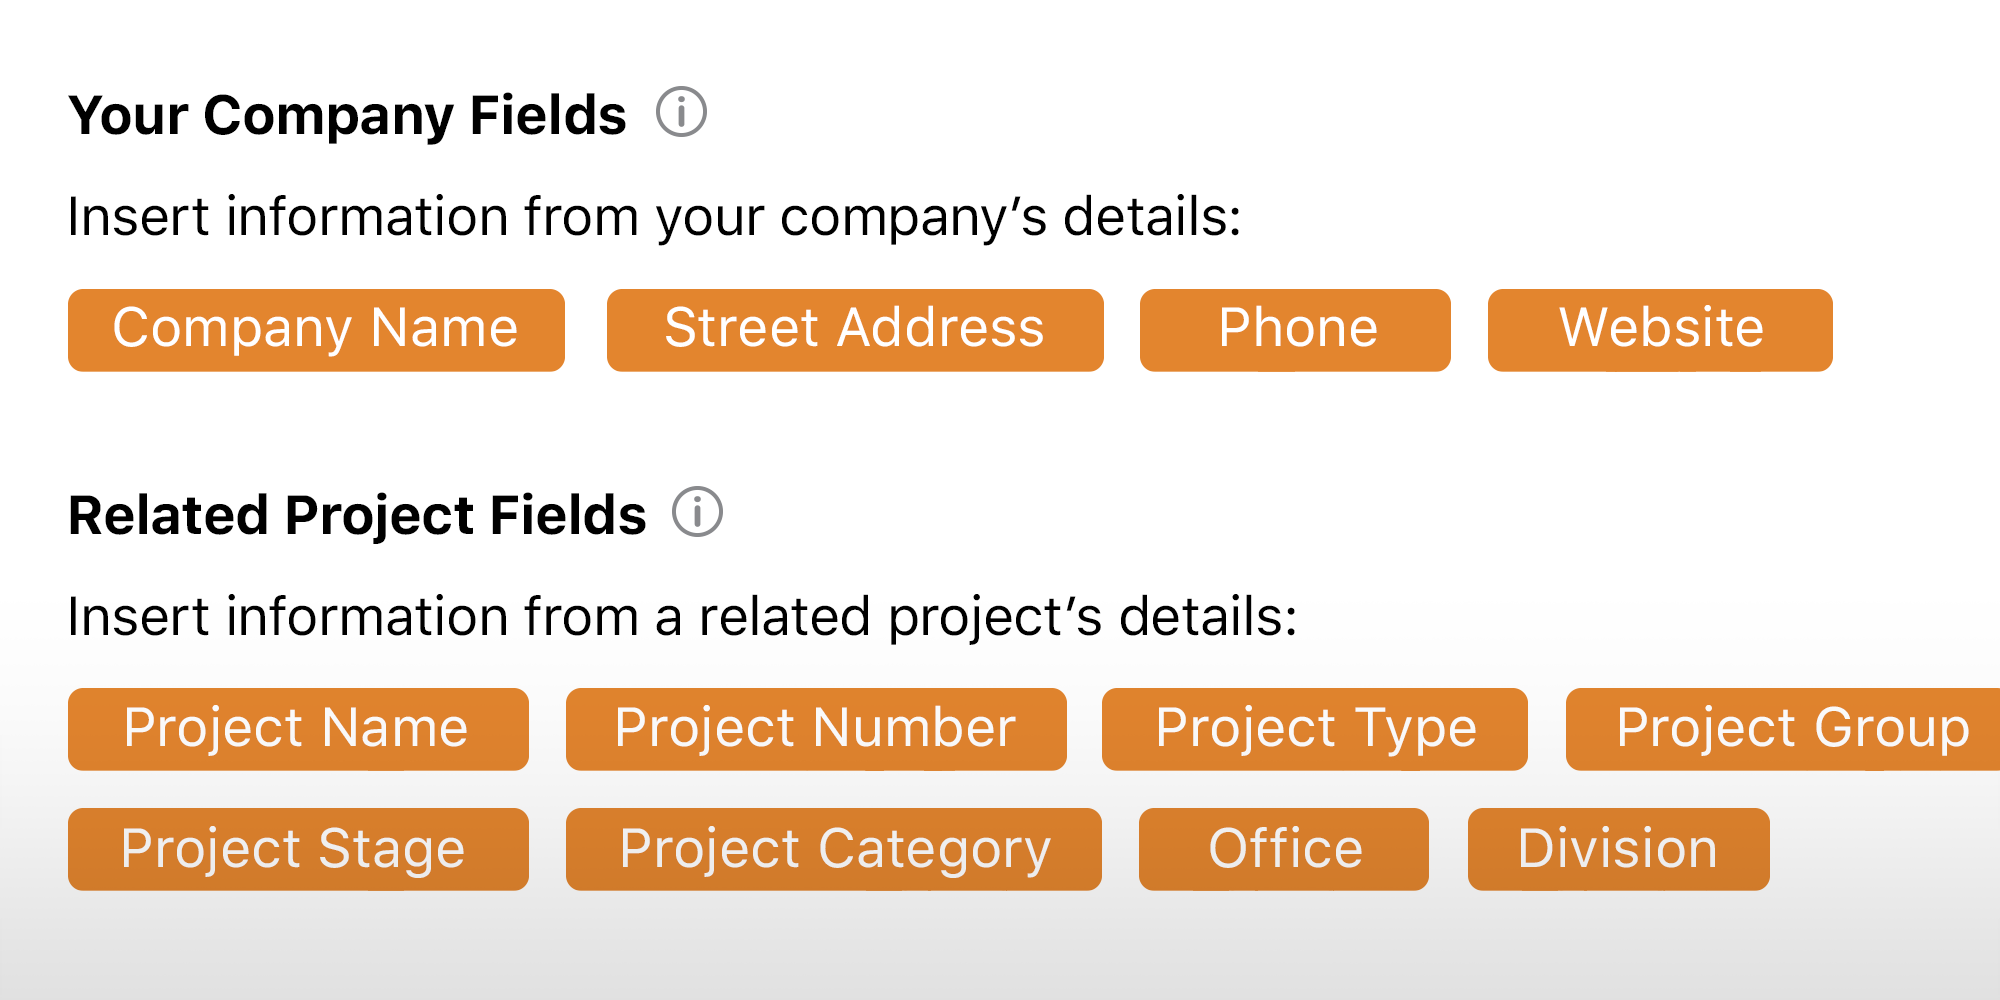Add the Phone field token
The height and width of the screenshot is (1000, 2000).
coord(1295,330)
